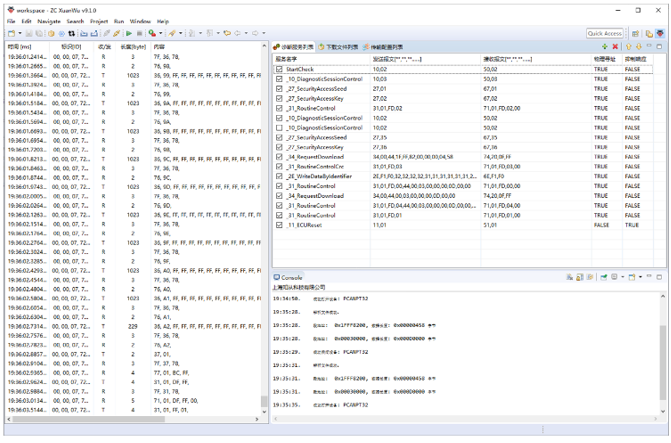This screenshot has height=443, width=671.
Task: Open the dropdown next to External Tools icon
Action: [161, 33]
